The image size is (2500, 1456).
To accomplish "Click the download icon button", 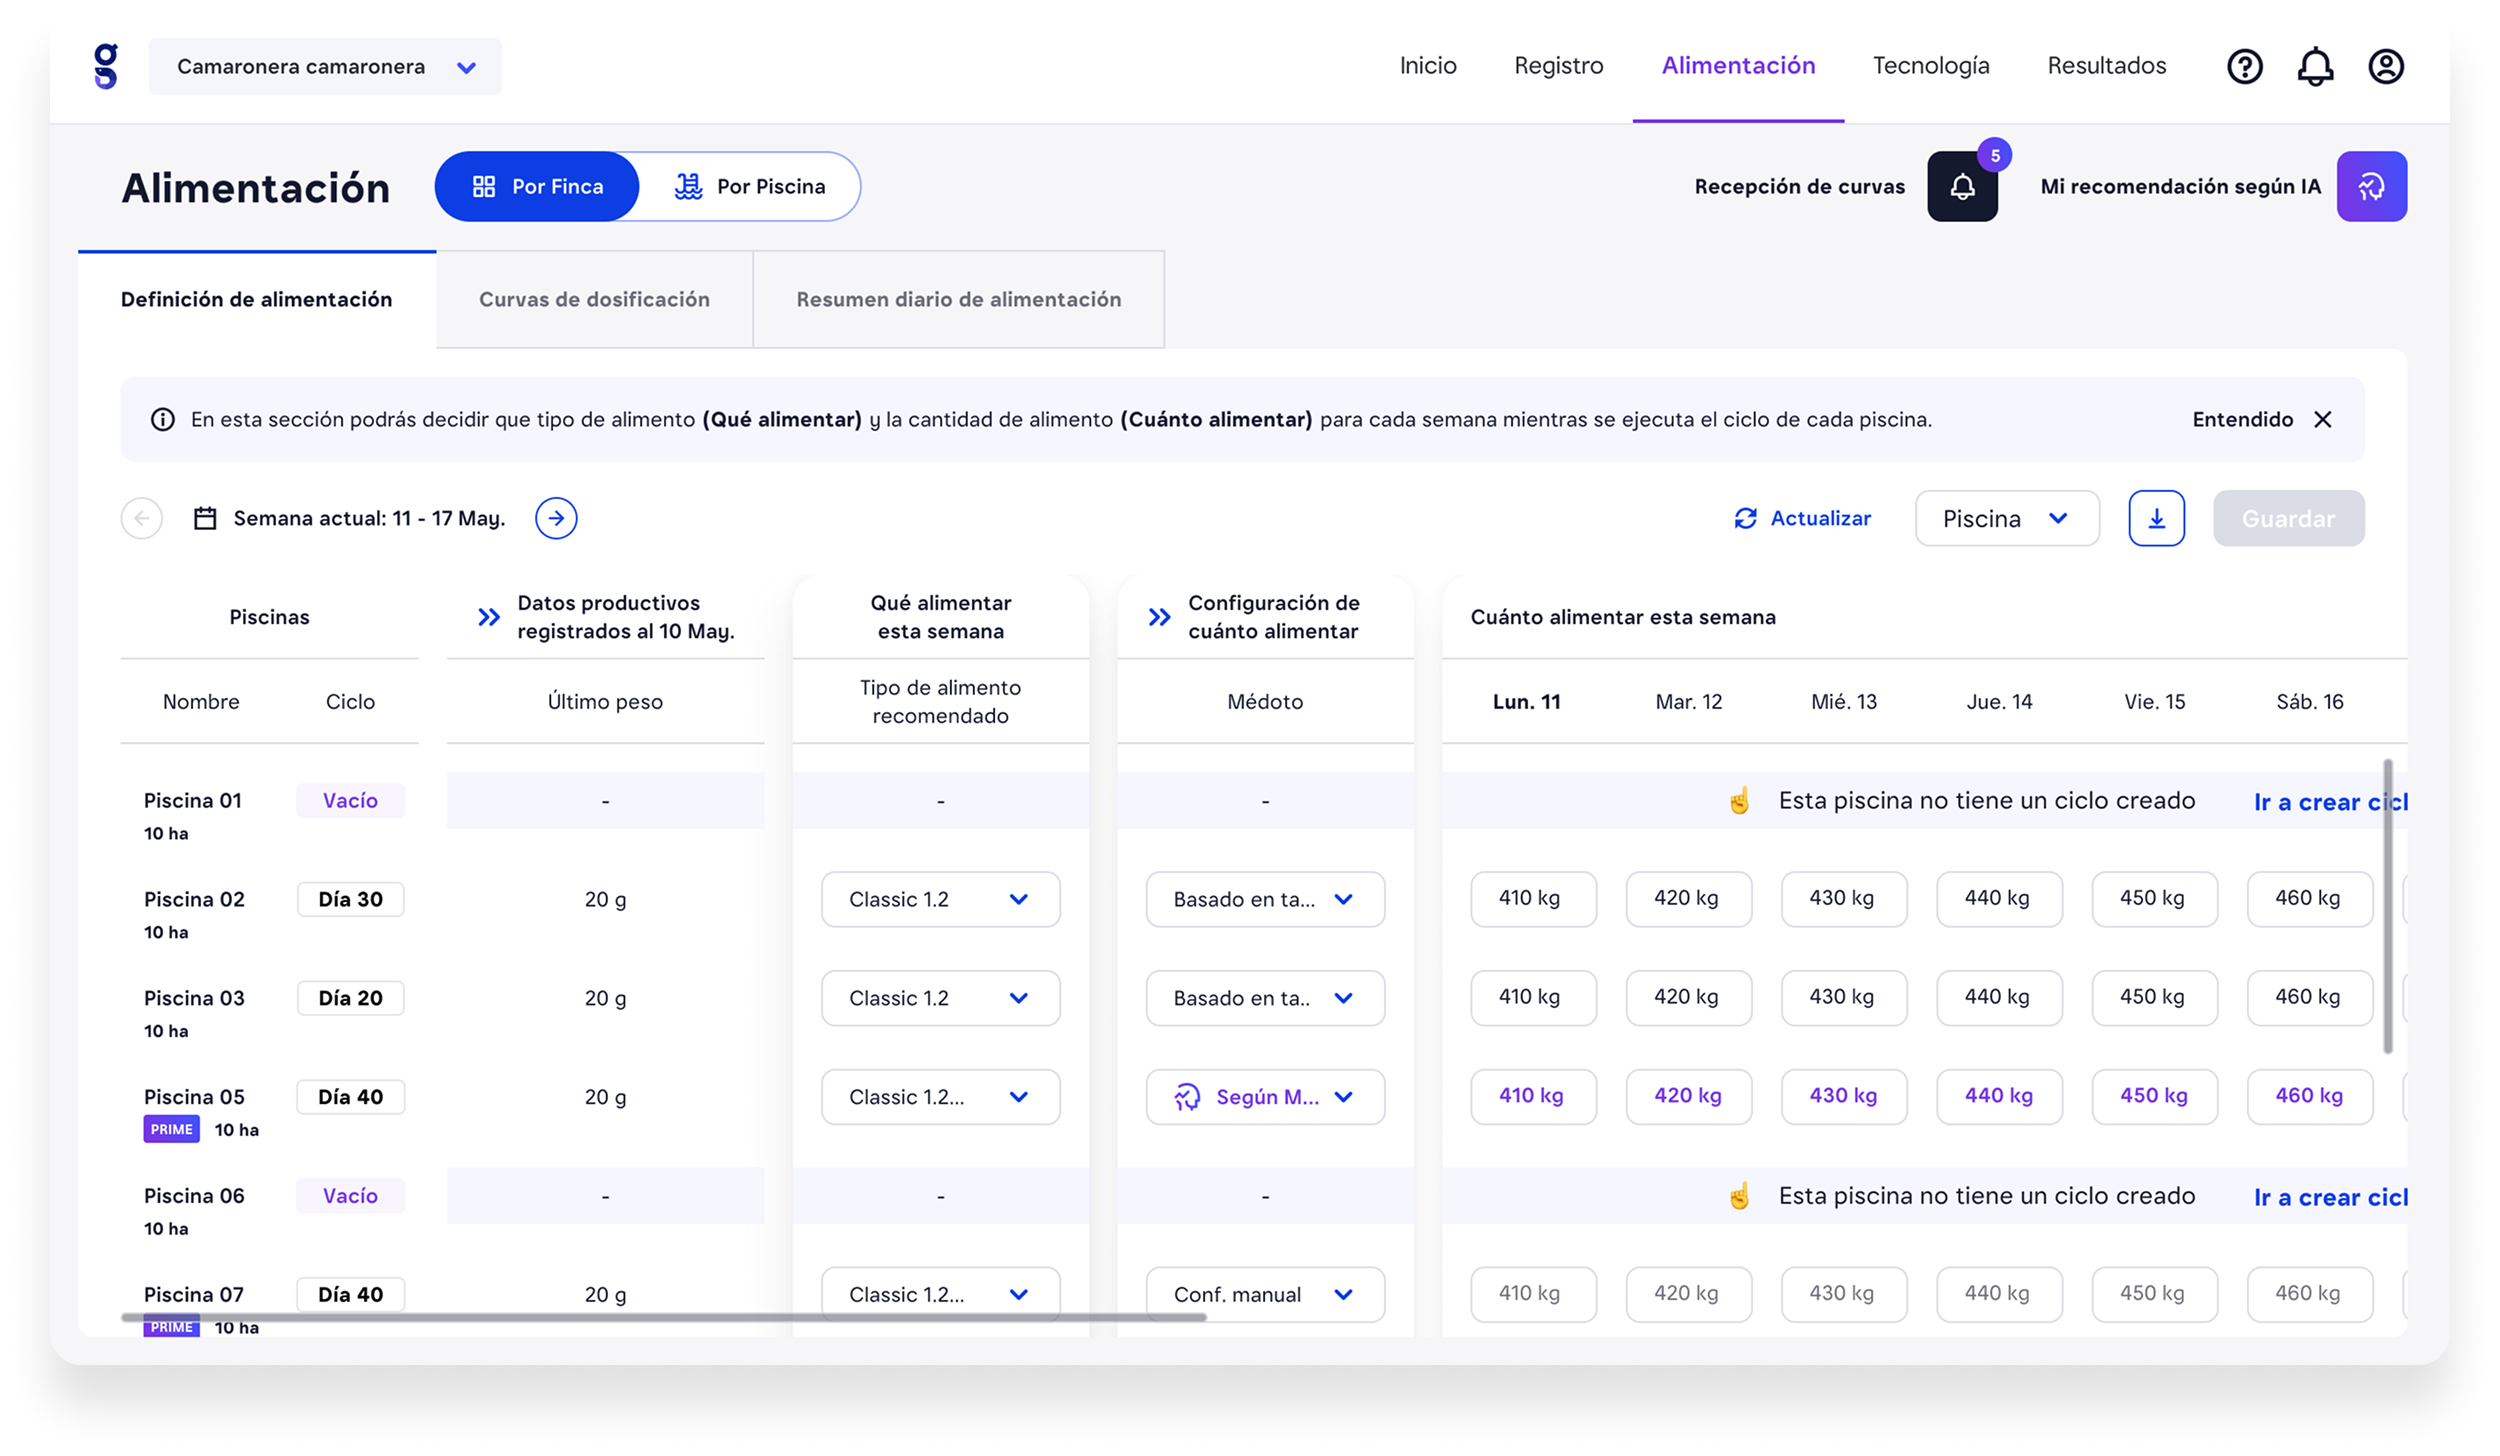I will [x=2156, y=518].
